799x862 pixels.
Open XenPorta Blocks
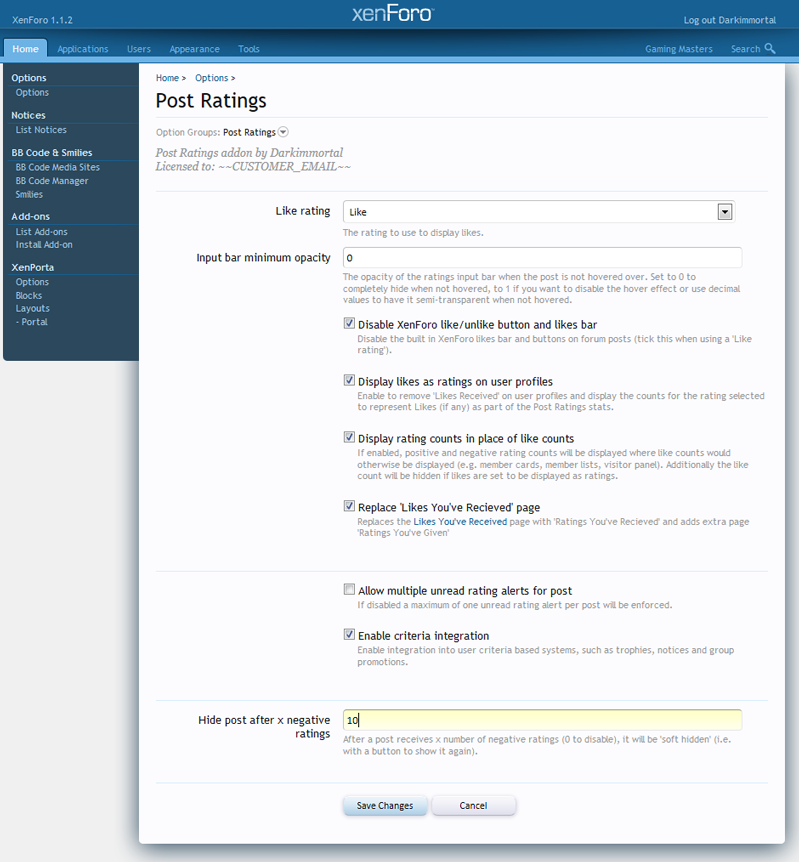[x=29, y=296]
